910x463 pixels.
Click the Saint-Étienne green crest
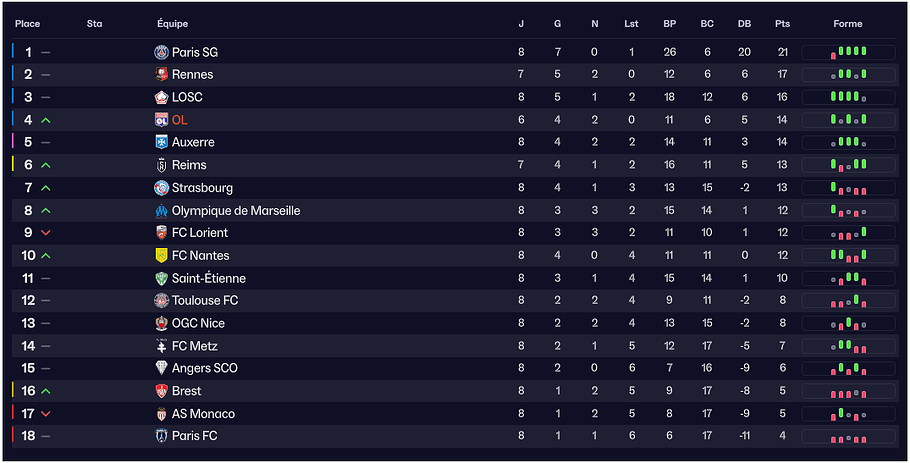click(161, 278)
